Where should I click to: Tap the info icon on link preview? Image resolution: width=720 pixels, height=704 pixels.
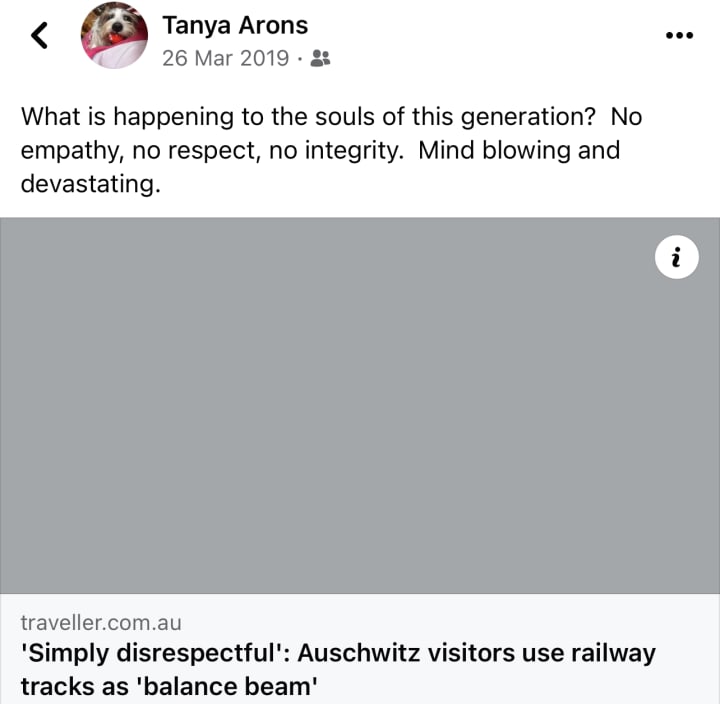(676, 257)
